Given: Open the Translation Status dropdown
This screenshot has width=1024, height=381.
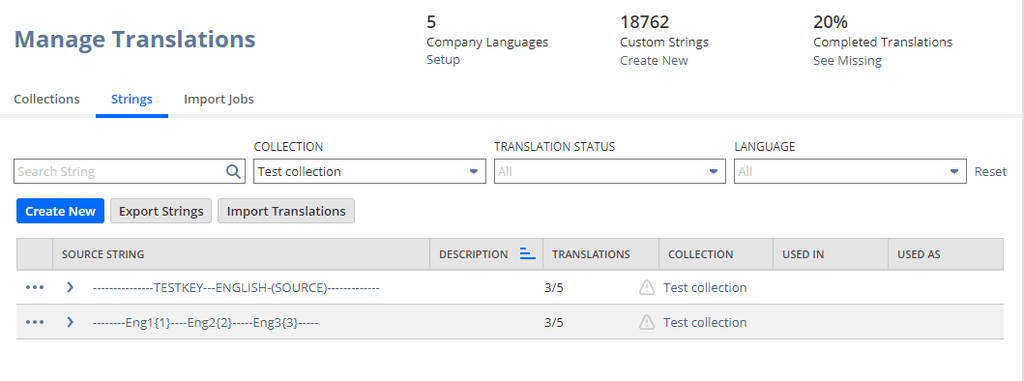Looking at the screenshot, I should pyautogui.click(x=609, y=172).
